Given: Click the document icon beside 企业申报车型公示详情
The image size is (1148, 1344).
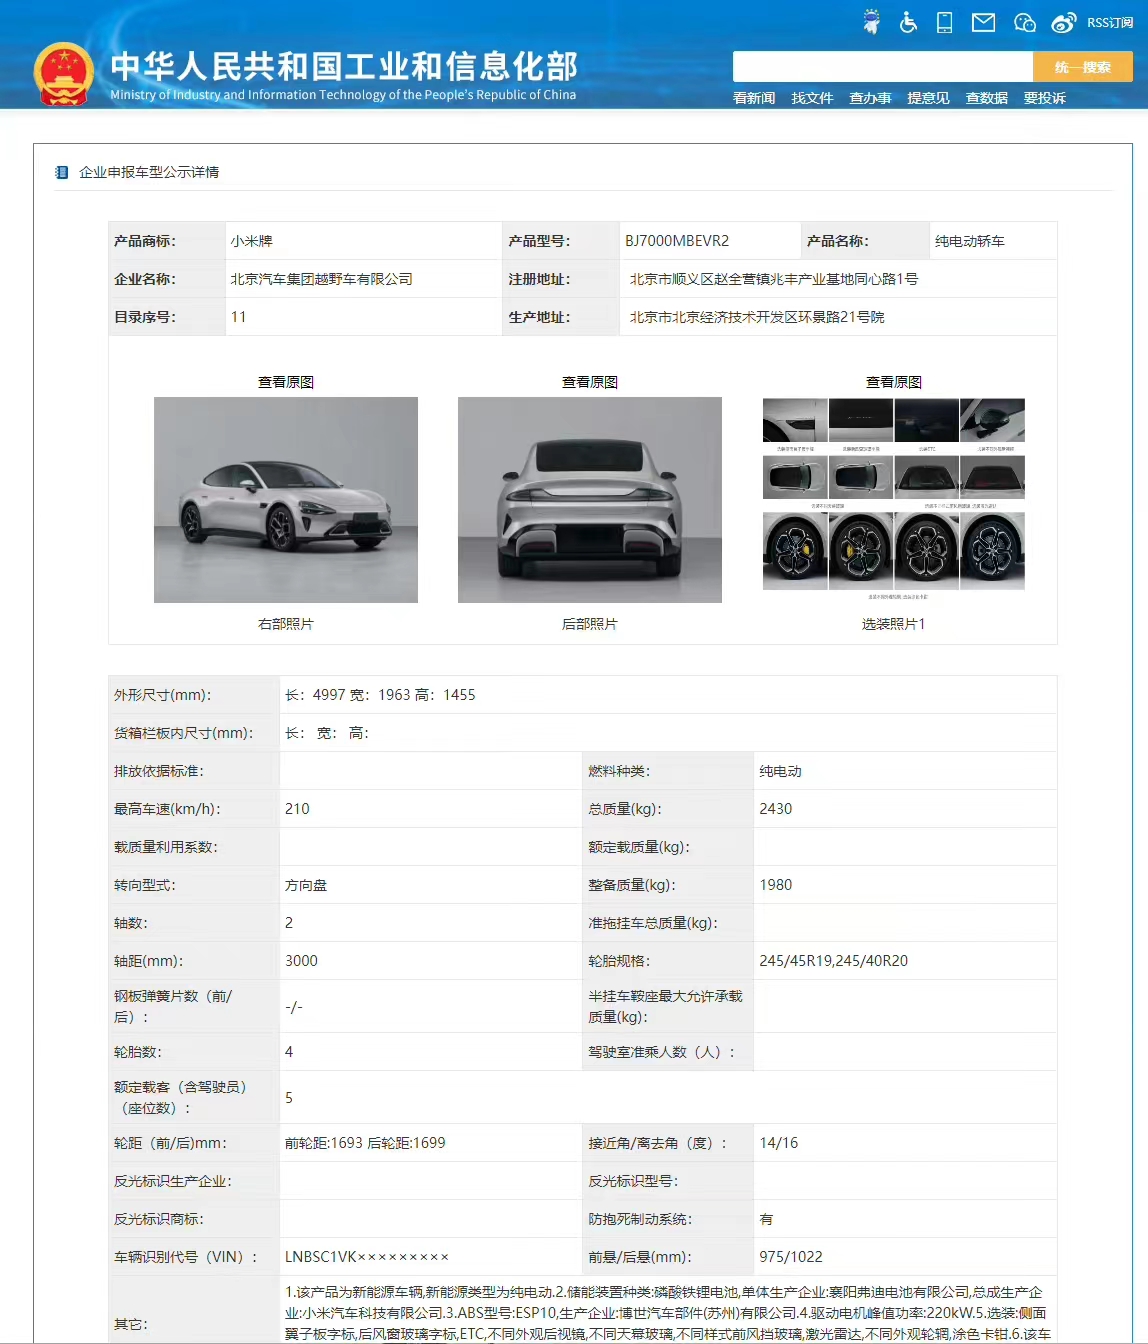Looking at the screenshot, I should point(60,171).
